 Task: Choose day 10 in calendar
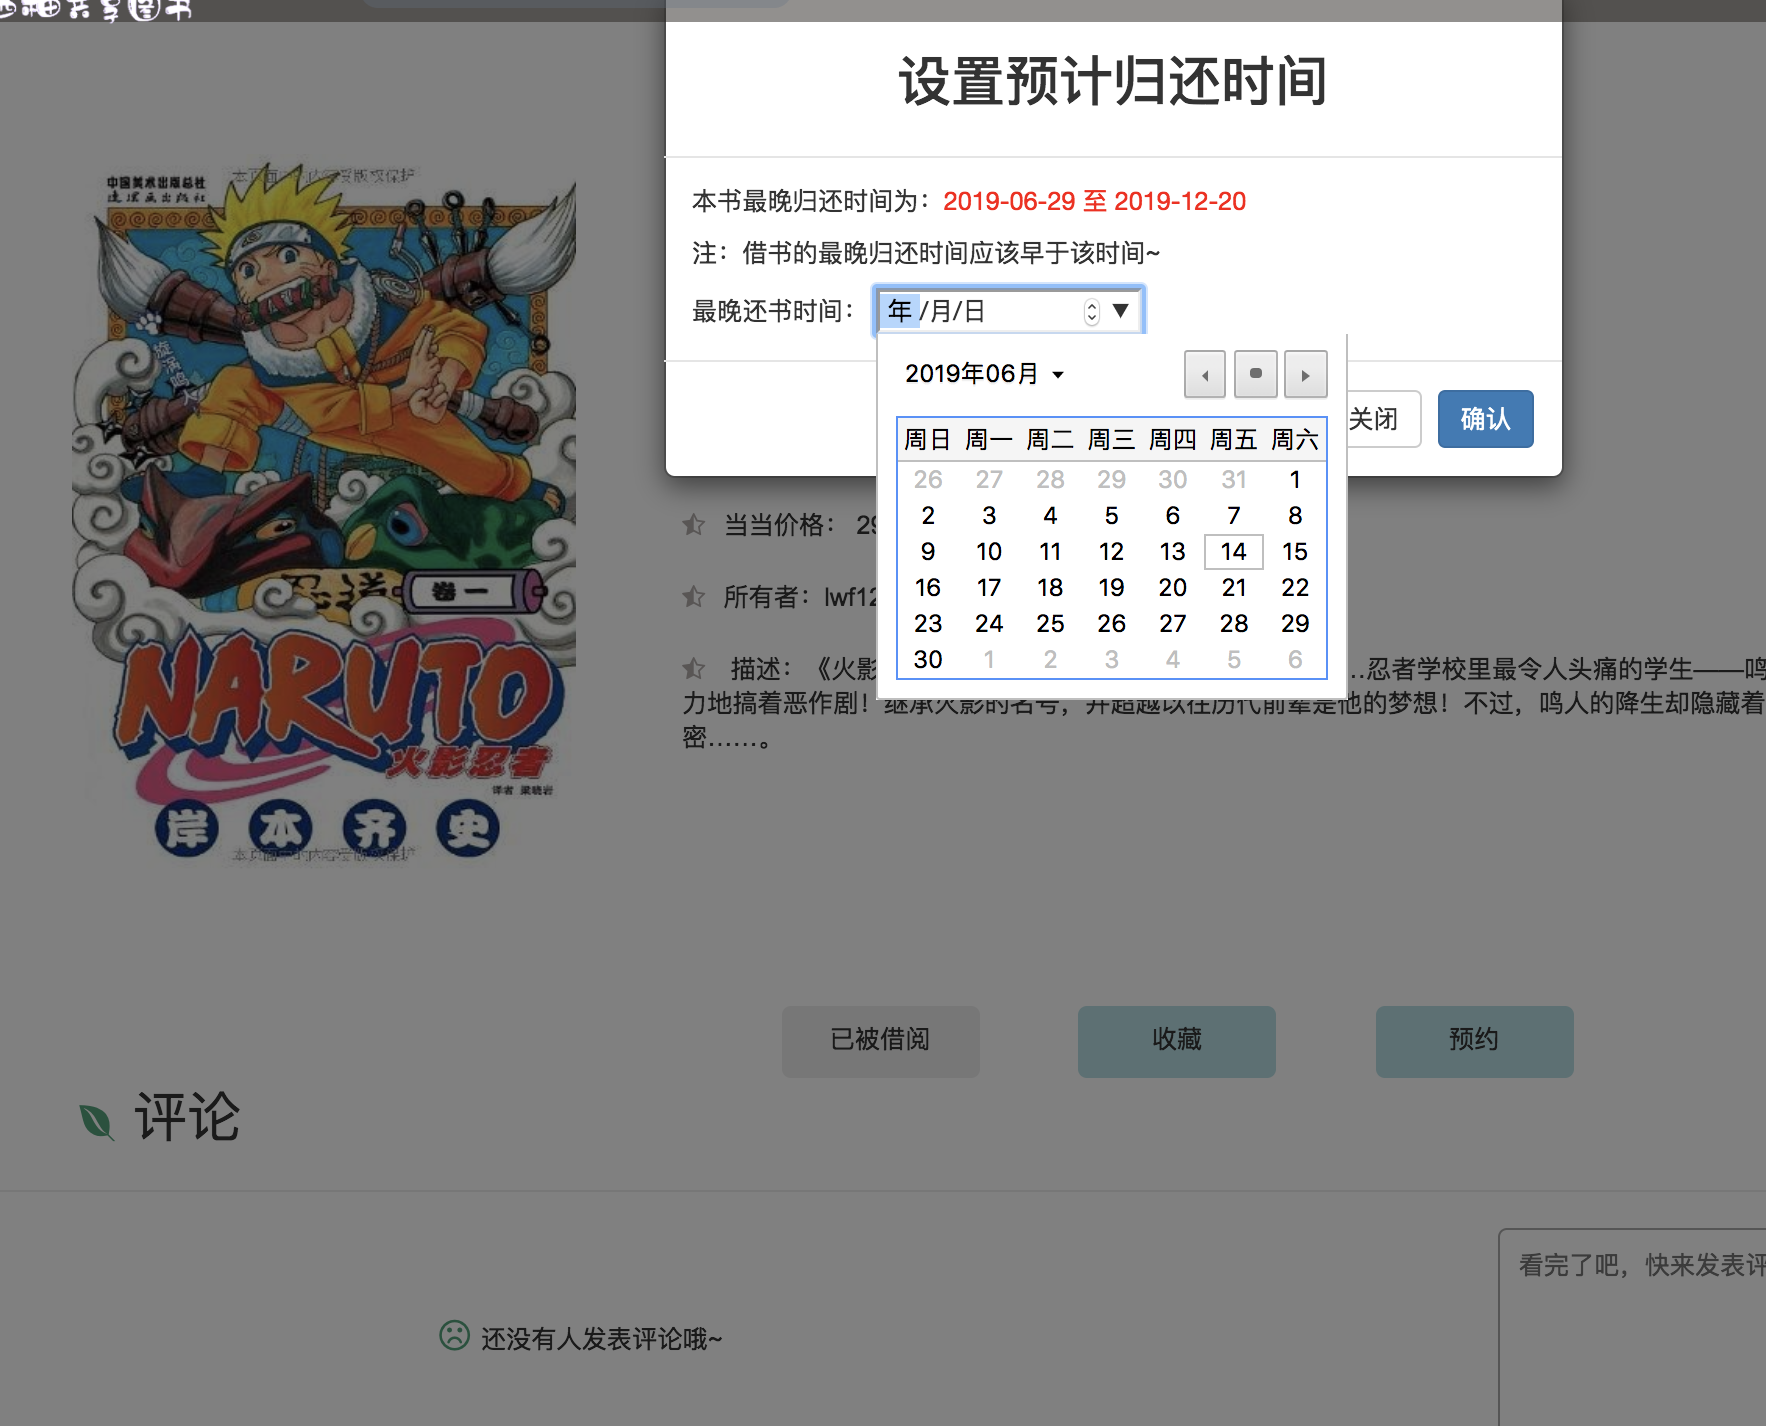tap(989, 552)
